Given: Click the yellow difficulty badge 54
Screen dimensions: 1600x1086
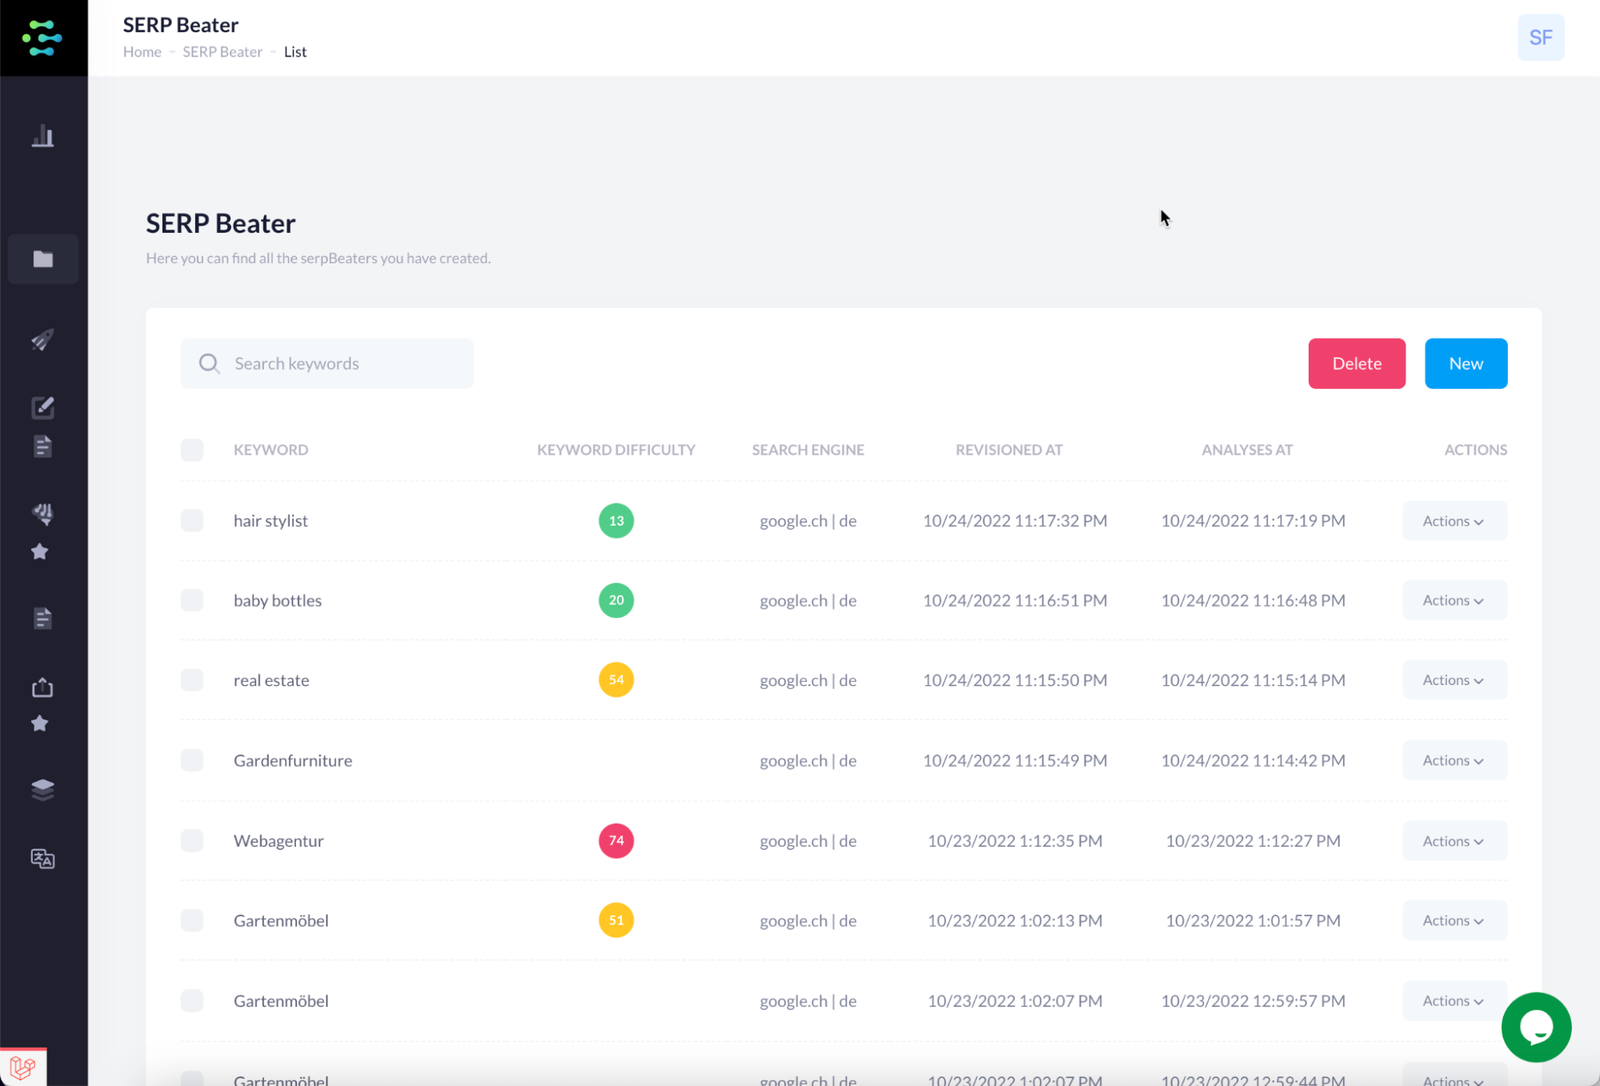Looking at the screenshot, I should 616,680.
